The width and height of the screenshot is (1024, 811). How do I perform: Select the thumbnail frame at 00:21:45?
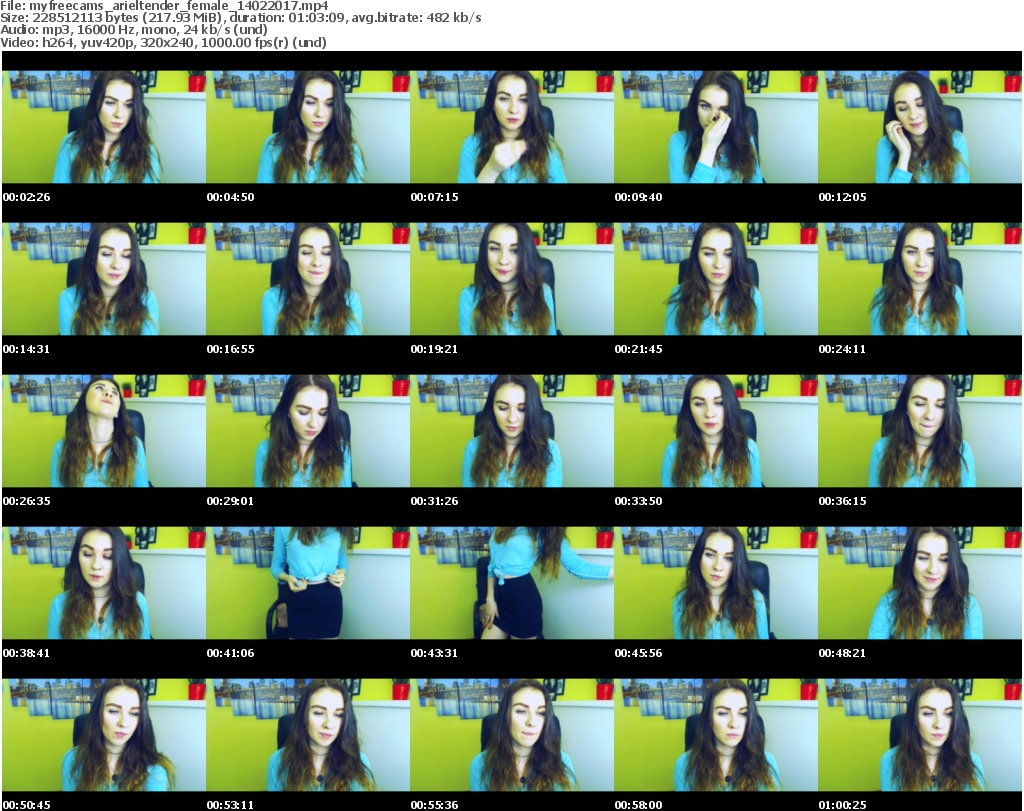[716, 279]
